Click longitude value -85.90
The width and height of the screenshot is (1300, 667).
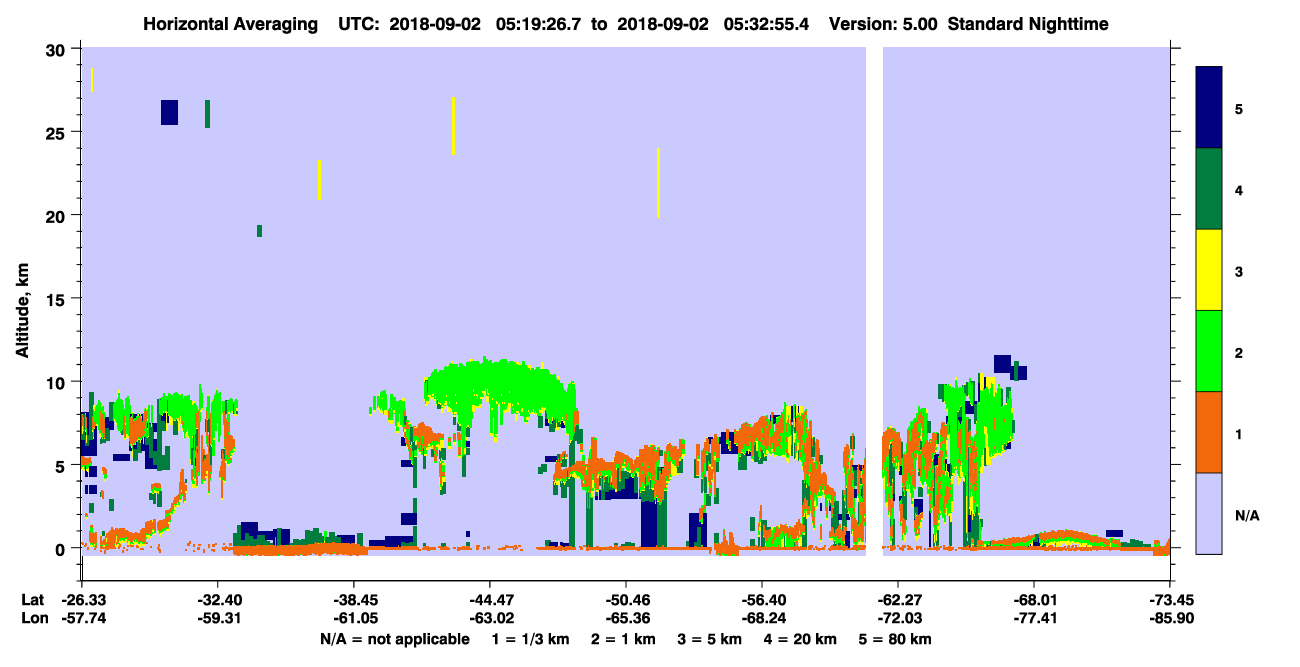(x=1170, y=619)
